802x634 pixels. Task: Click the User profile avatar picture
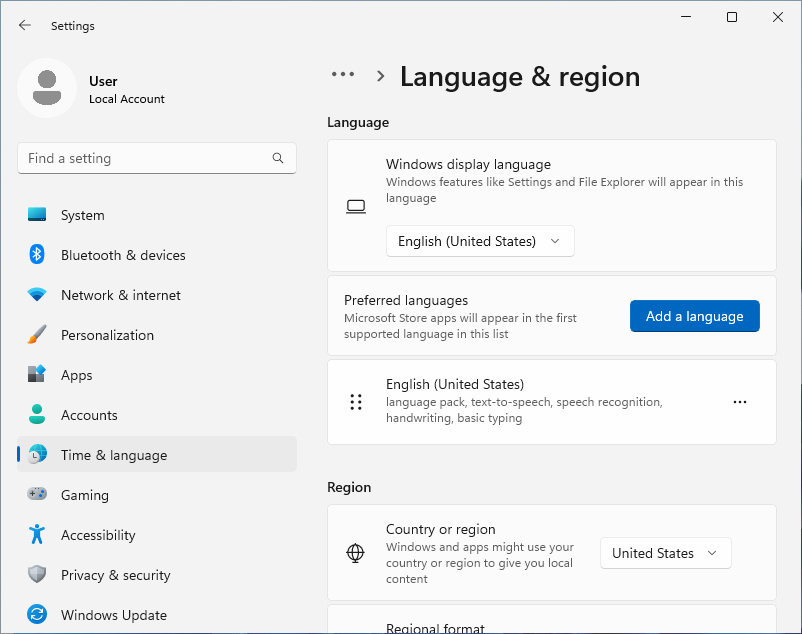coord(47,88)
